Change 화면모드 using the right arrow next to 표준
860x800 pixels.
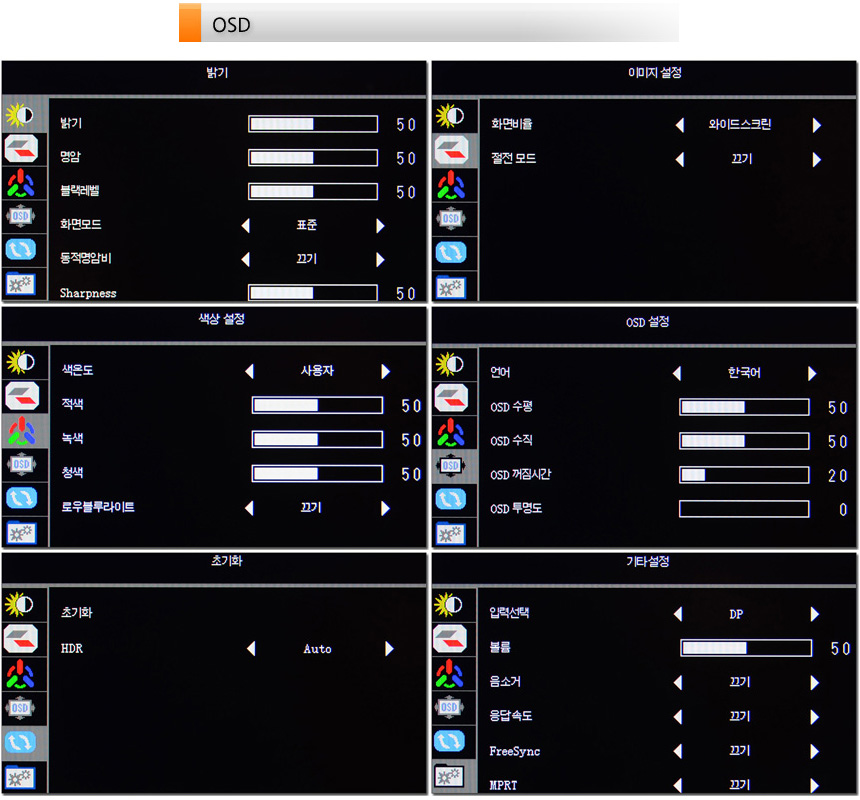pos(380,226)
